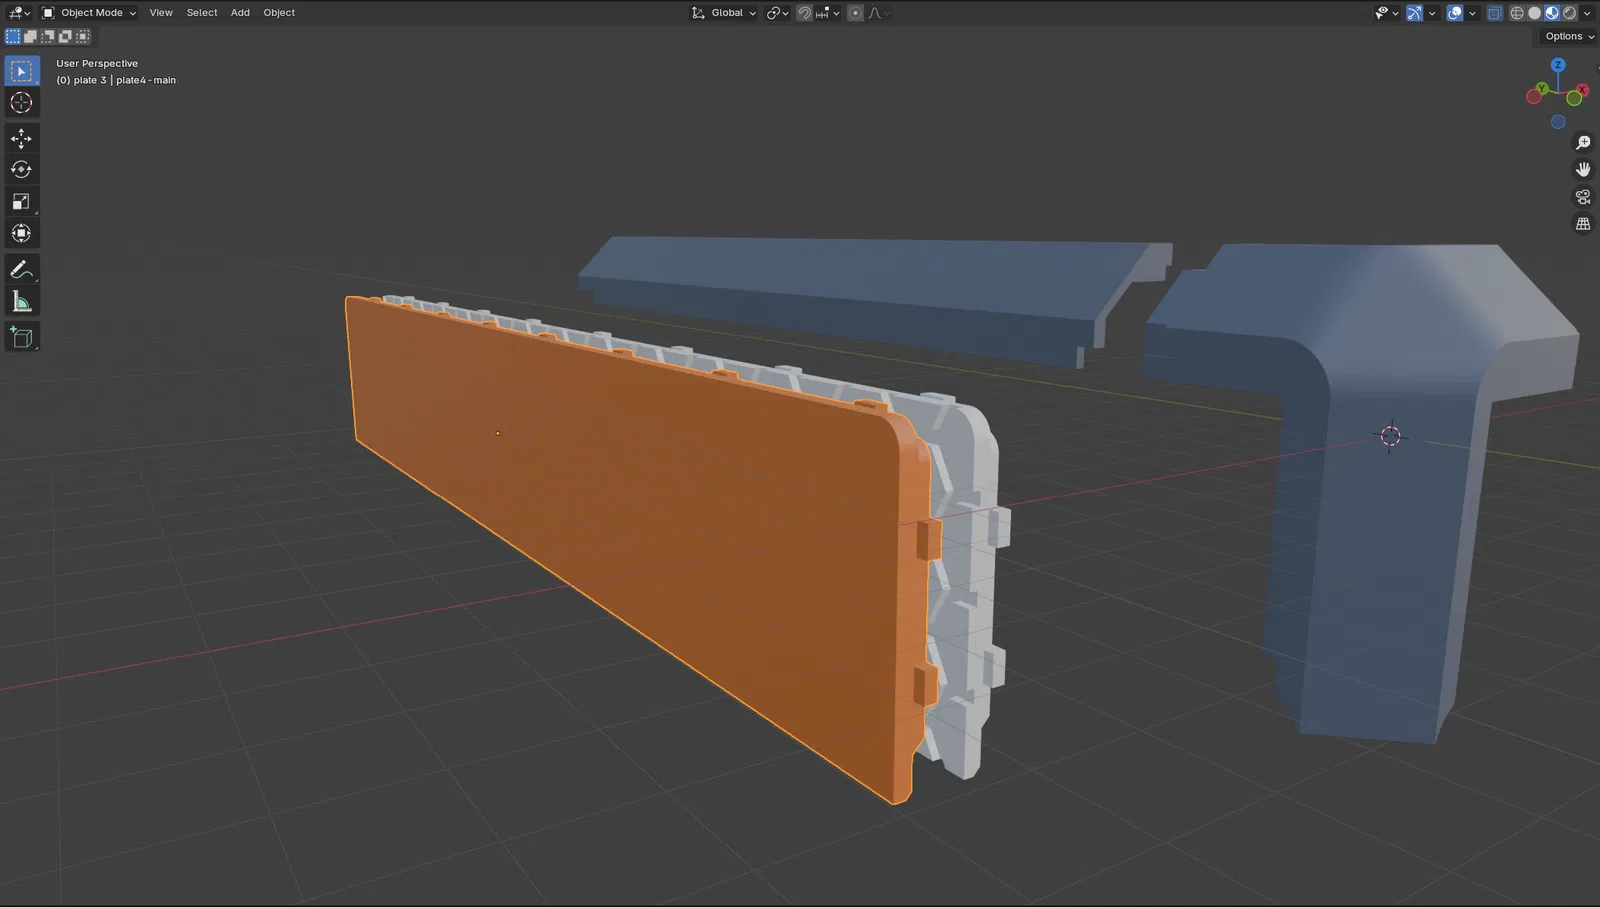The width and height of the screenshot is (1600, 907).
Task: Click the hand pan view icon
Action: click(1583, 170)
